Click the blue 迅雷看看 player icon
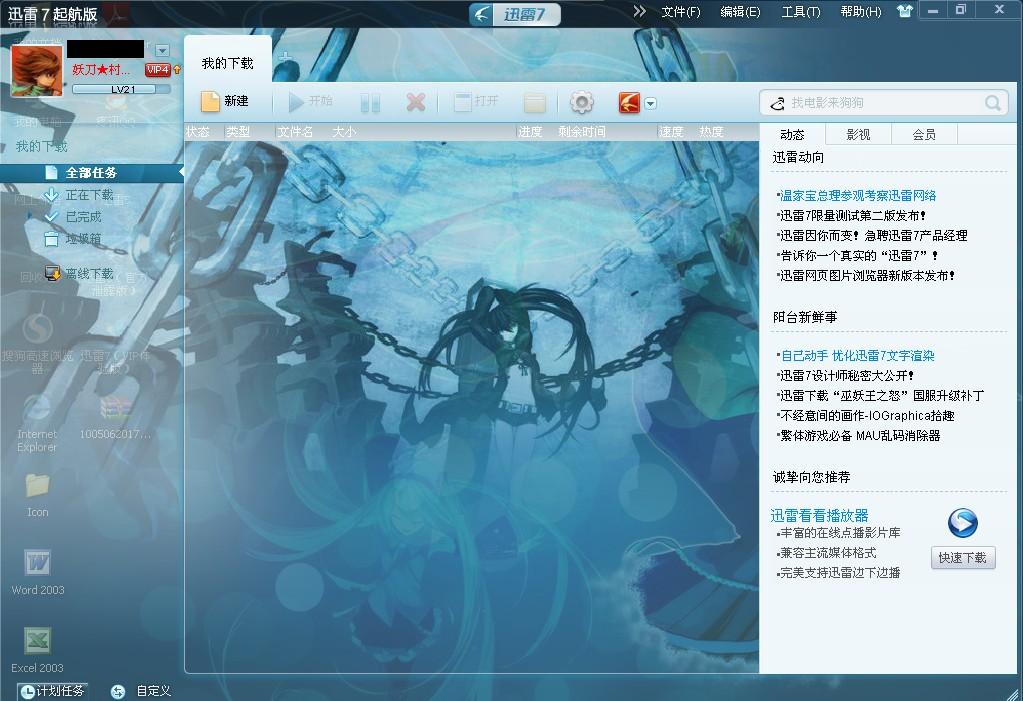 click(x=962, y=523)
